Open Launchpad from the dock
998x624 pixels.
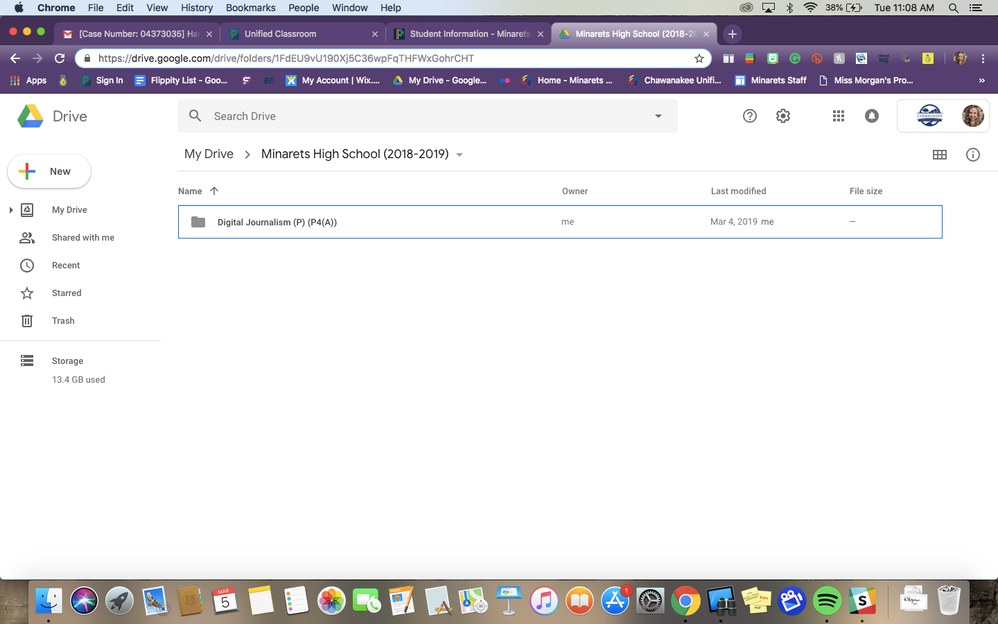point(119,600)
